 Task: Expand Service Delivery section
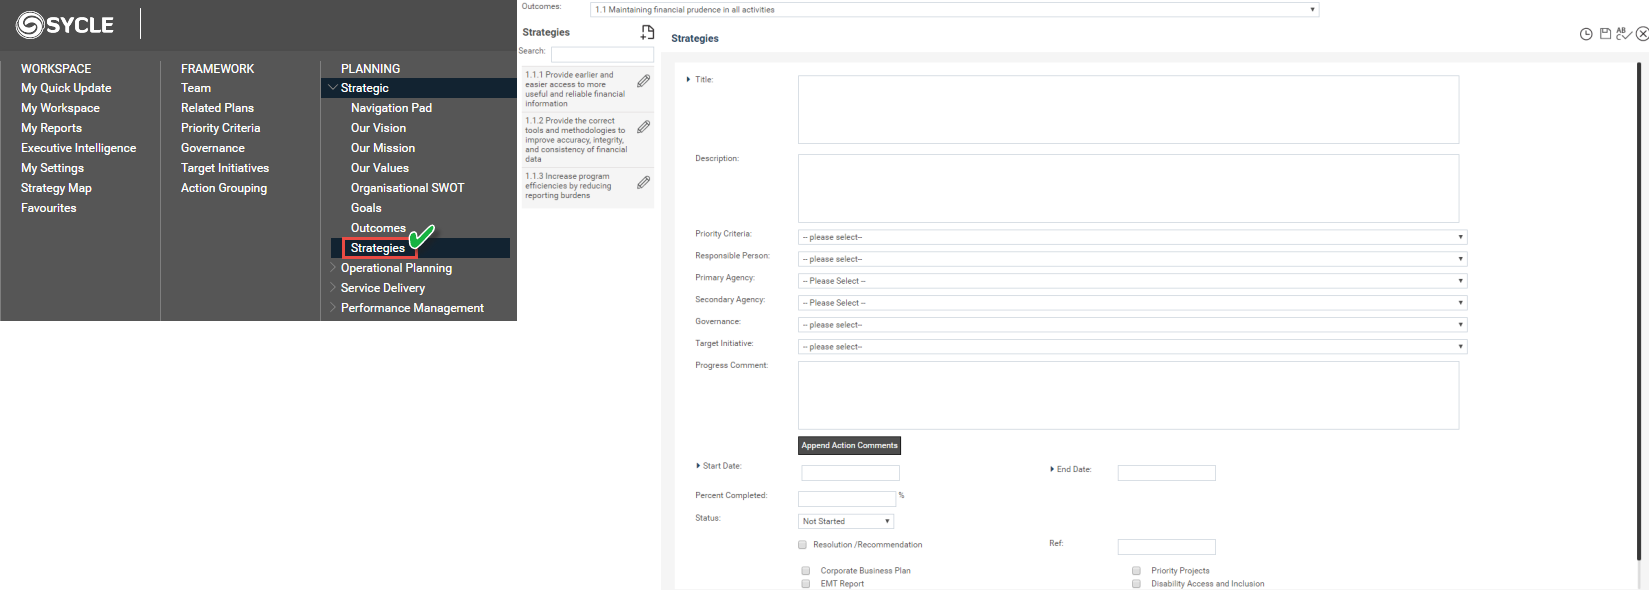(333, 288)
